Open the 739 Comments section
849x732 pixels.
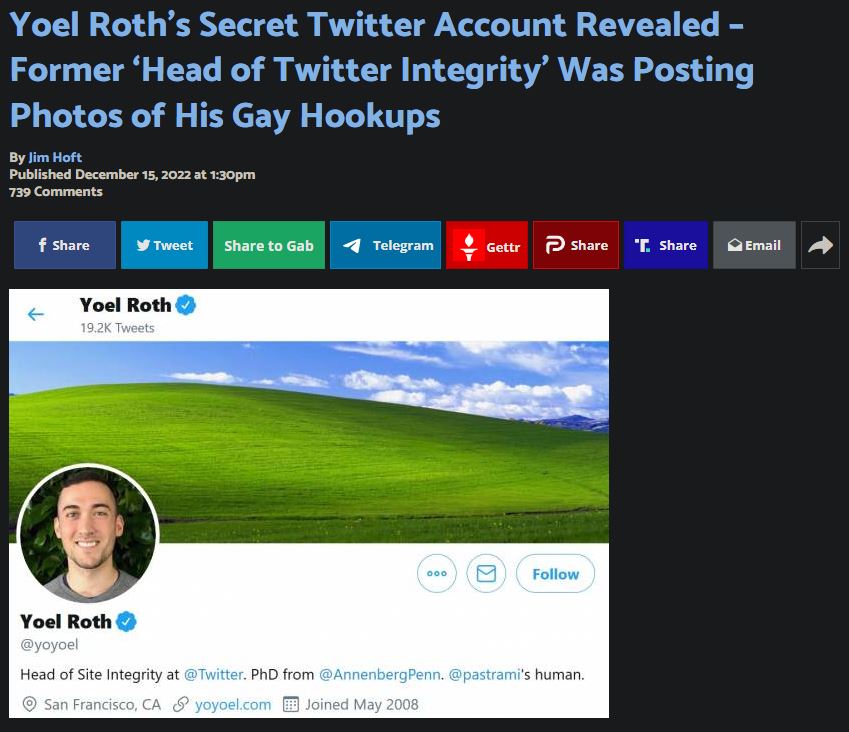click(x=56, y=192)
